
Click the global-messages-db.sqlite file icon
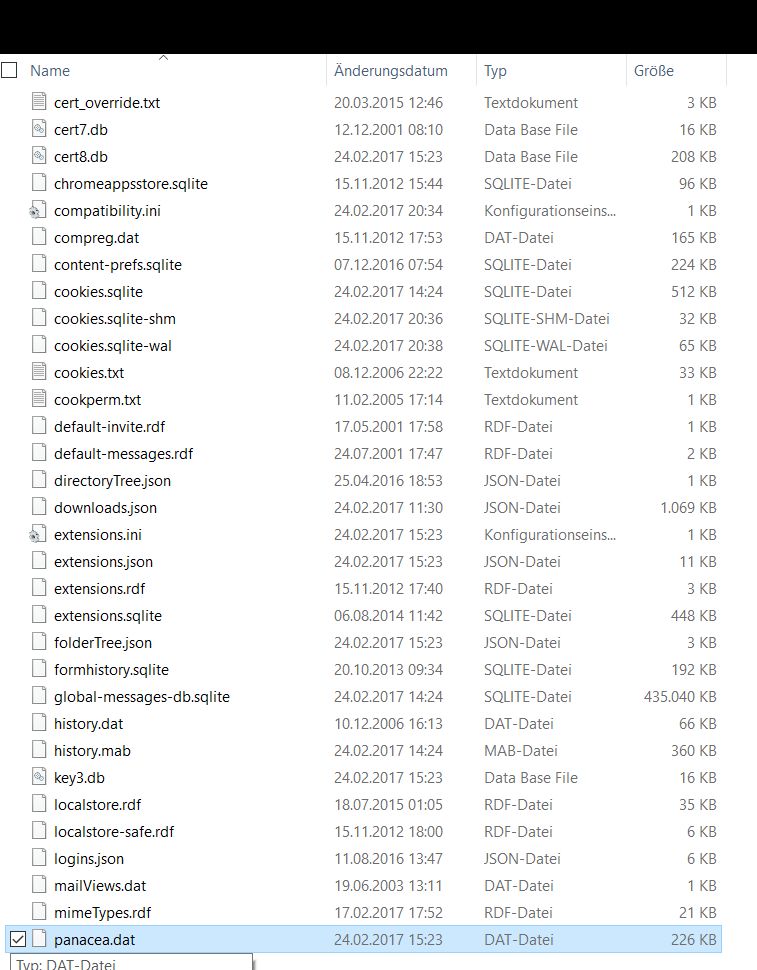pos(39,697)
